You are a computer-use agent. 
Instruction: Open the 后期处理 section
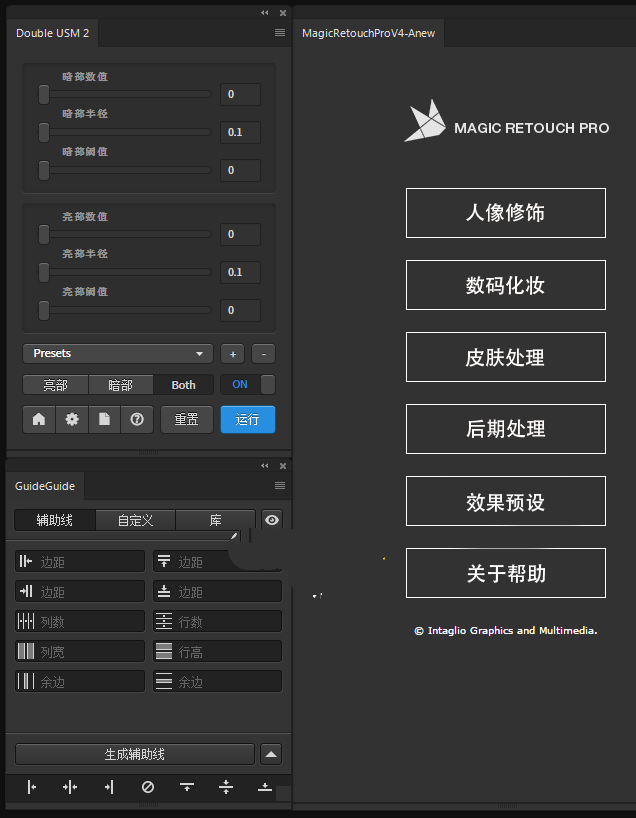click(x=506, y=429)
